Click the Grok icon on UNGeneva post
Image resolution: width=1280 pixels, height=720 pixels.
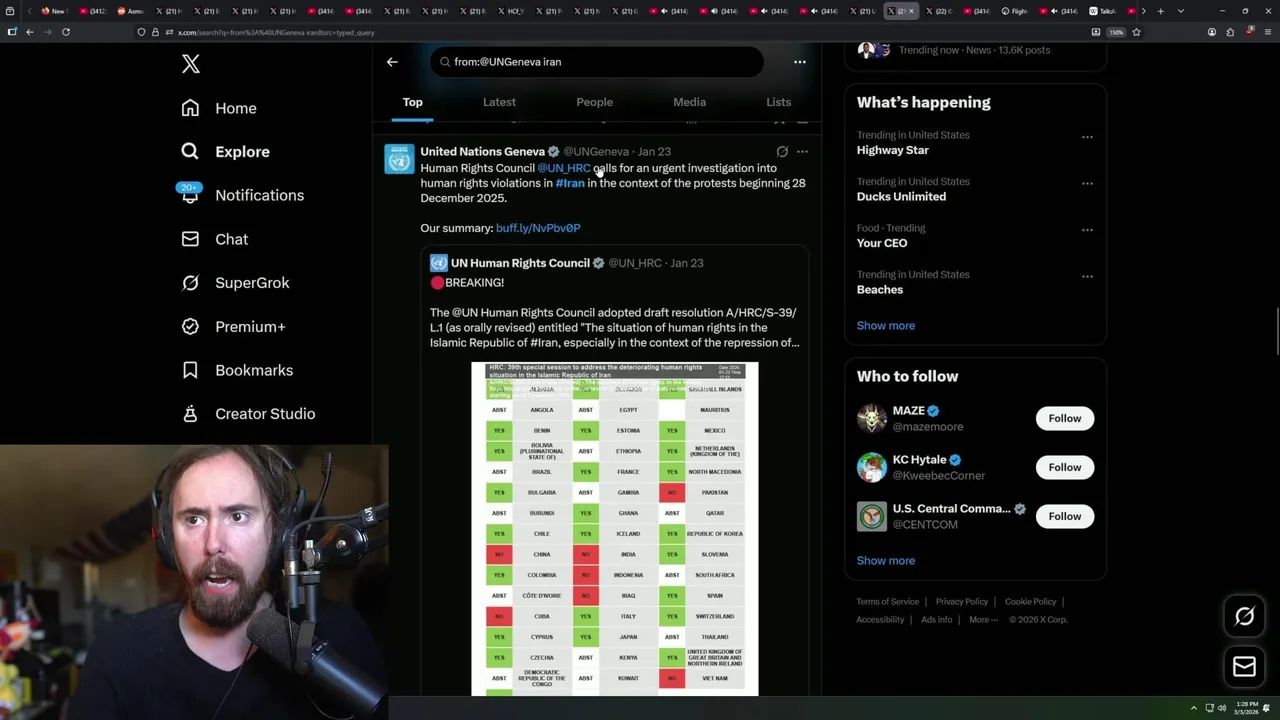tap(782, 152)
